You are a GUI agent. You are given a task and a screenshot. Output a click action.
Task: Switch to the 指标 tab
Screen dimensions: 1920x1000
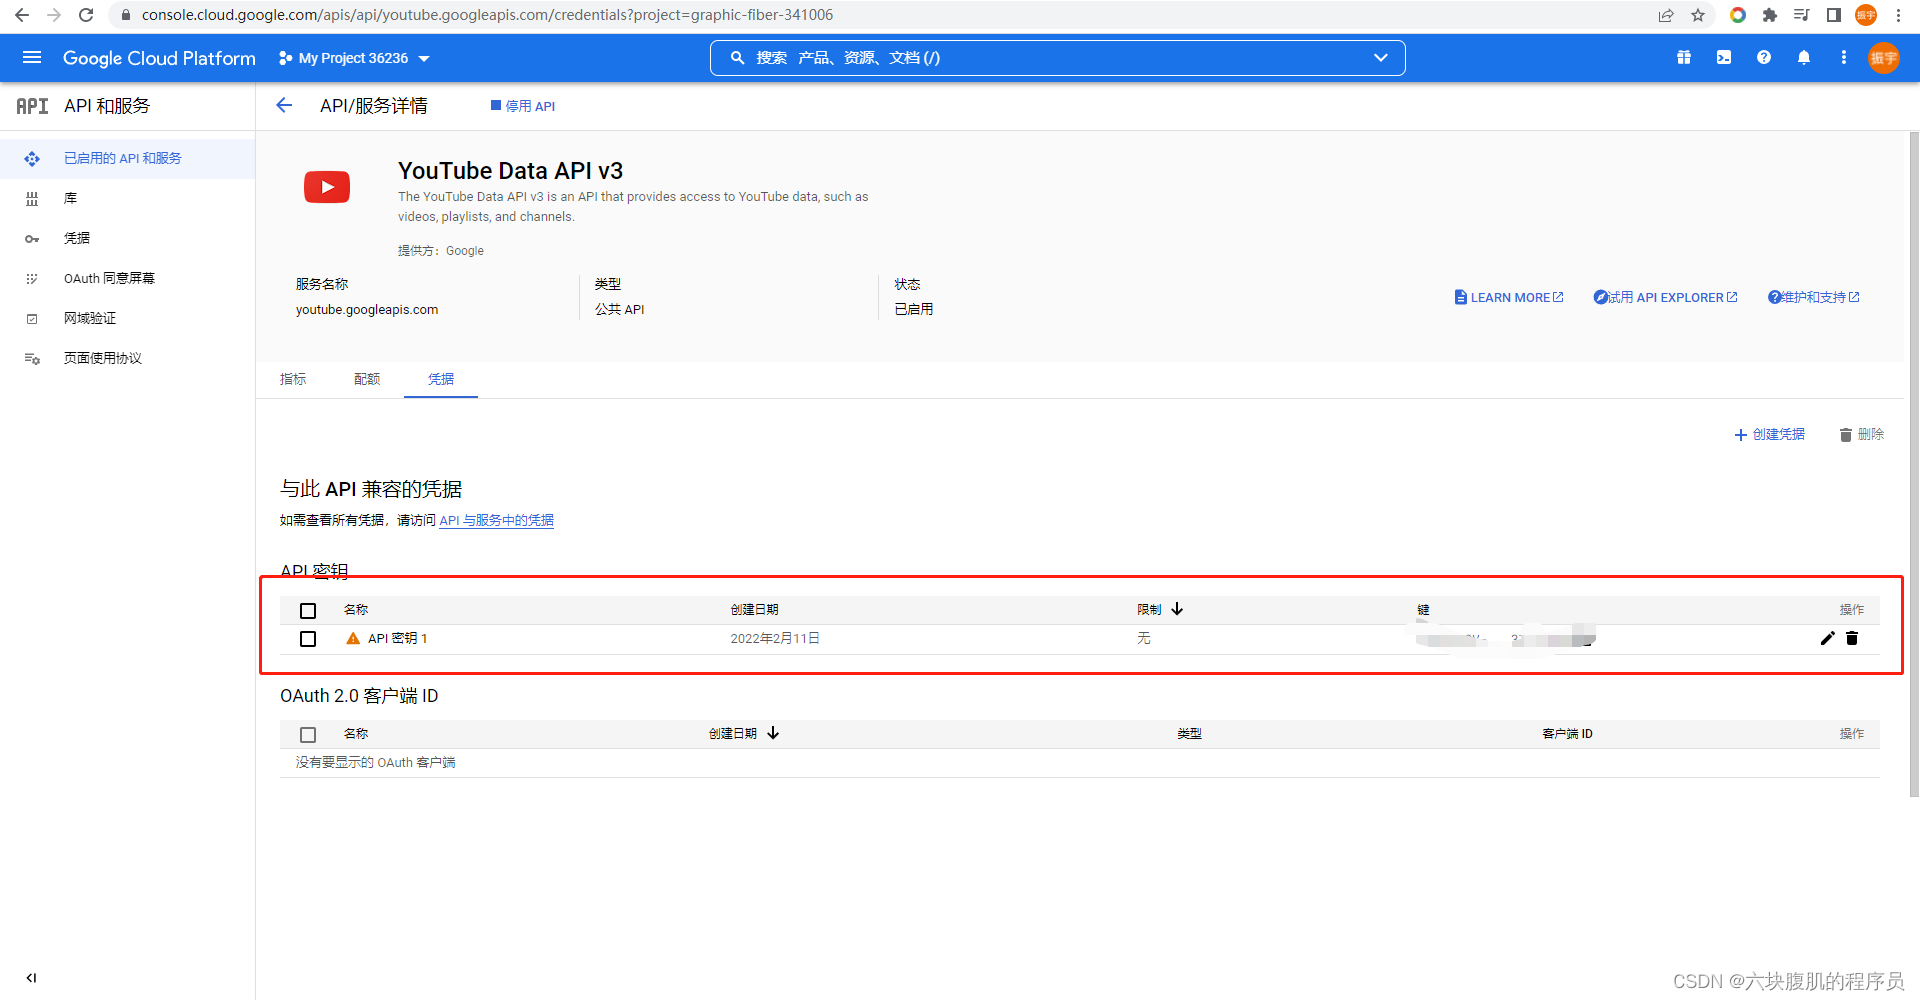point(293,379)
